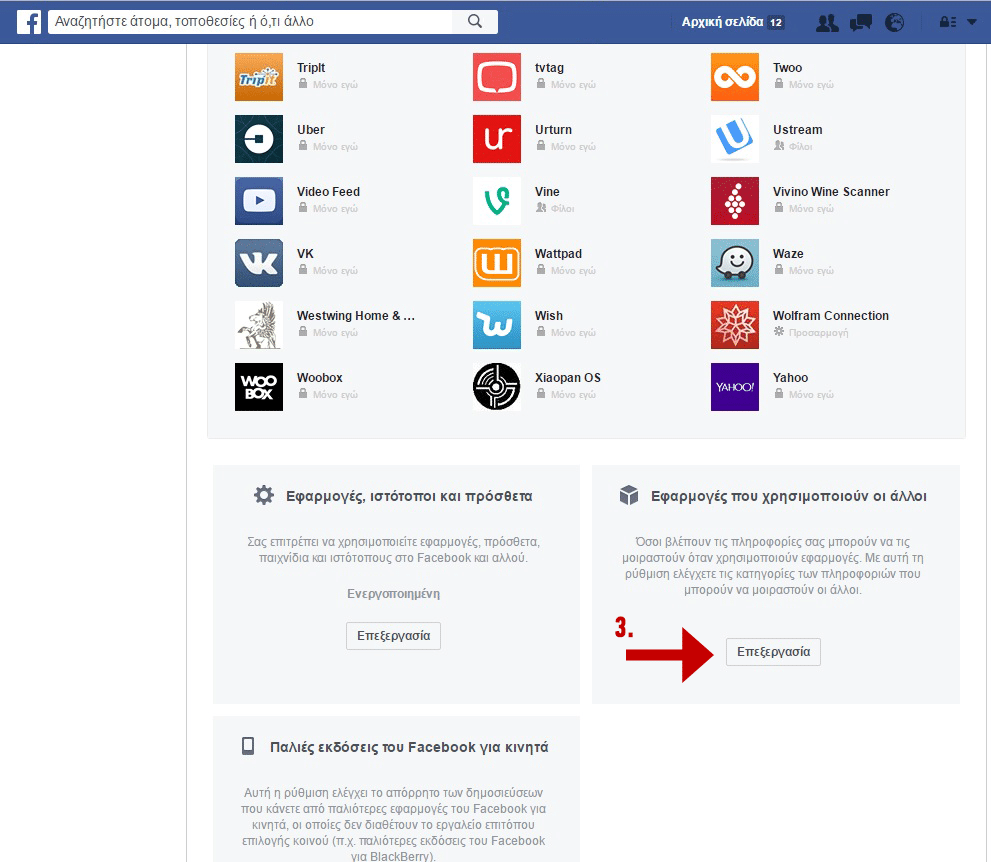Select the Twoo app icon
This screenshot has height=862, width=991.
(734, 77)
